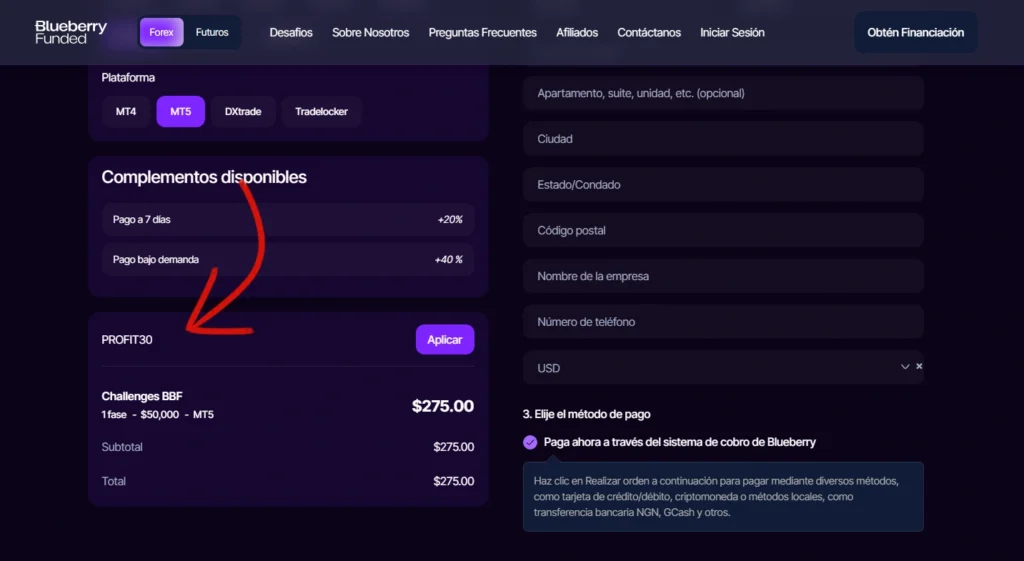Click the PROFIT30 coupon code field
Image resolution: width=1024 pixels, height=561 pixels.
coord(250,340)
